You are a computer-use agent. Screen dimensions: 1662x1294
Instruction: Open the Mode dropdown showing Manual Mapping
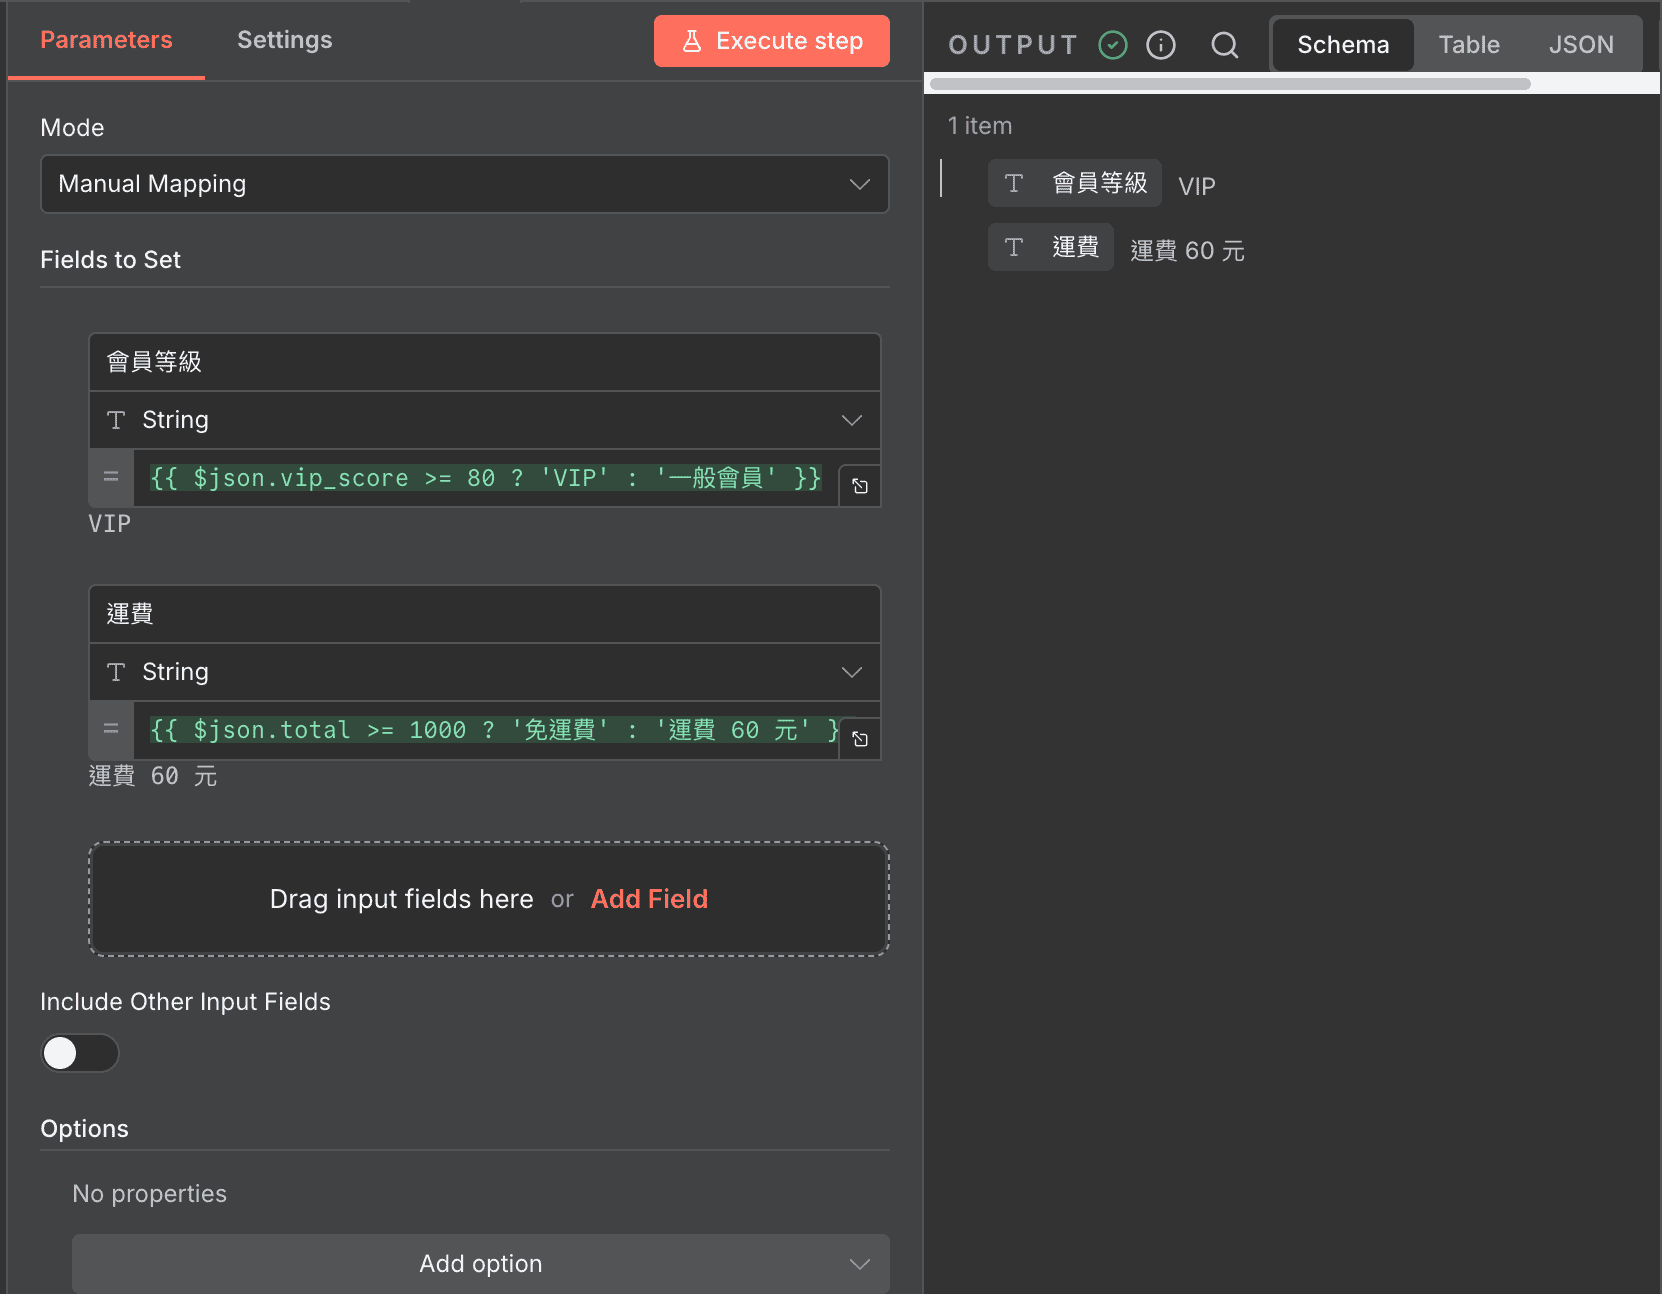[x=464, y=184]
